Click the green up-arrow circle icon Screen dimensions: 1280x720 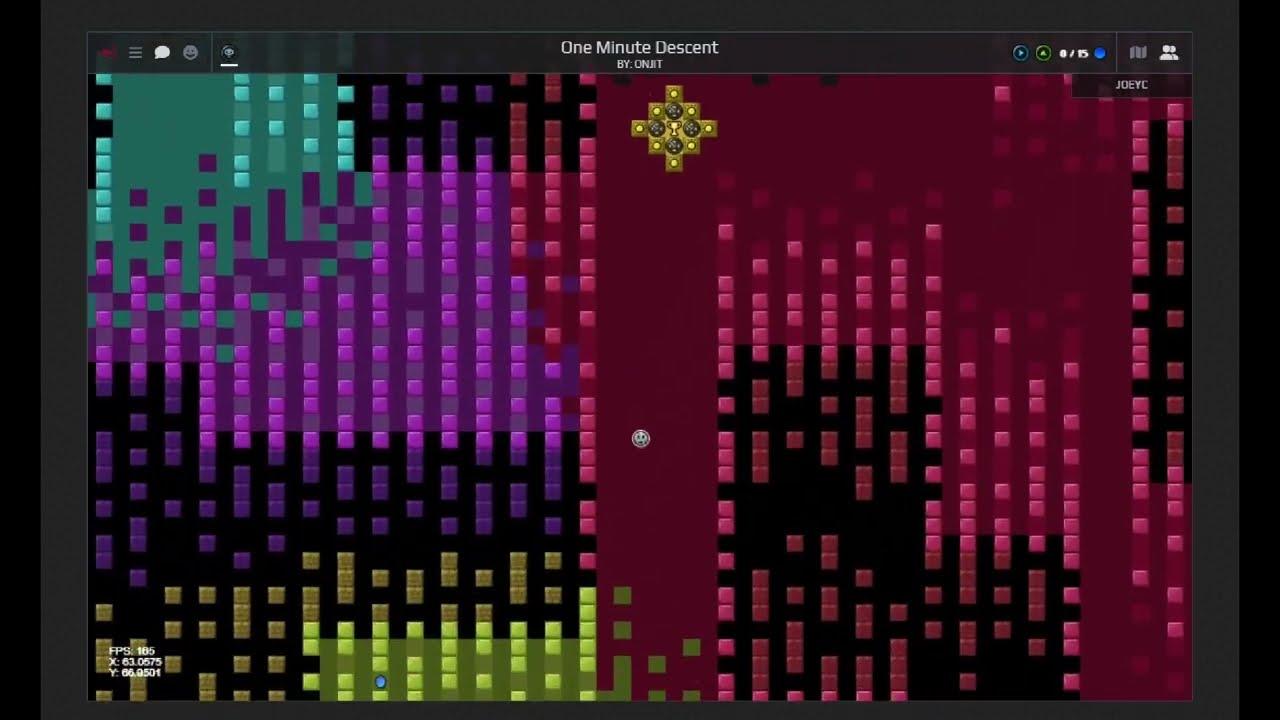(x=1043, y=53)
